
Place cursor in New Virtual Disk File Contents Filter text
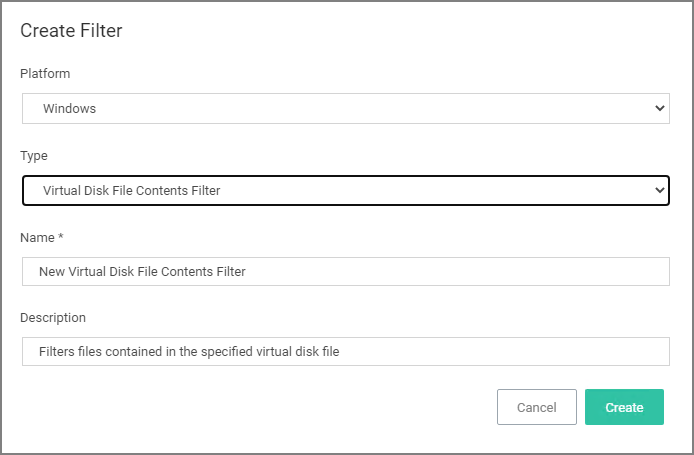click(x=142, y=271)
